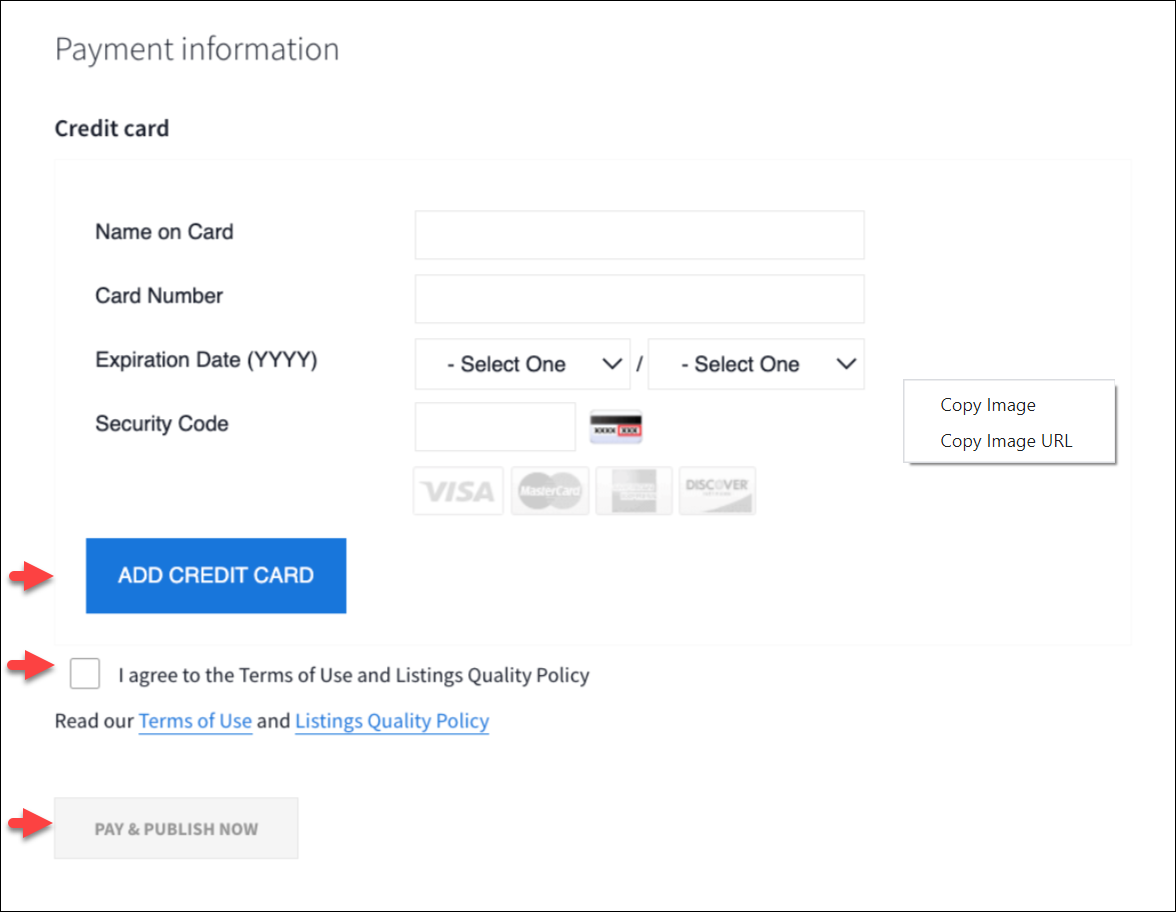This screenshot has width=1176, height=912.
Task: Open the Listings Quality Policy link
Action: (x=392, y=721)
